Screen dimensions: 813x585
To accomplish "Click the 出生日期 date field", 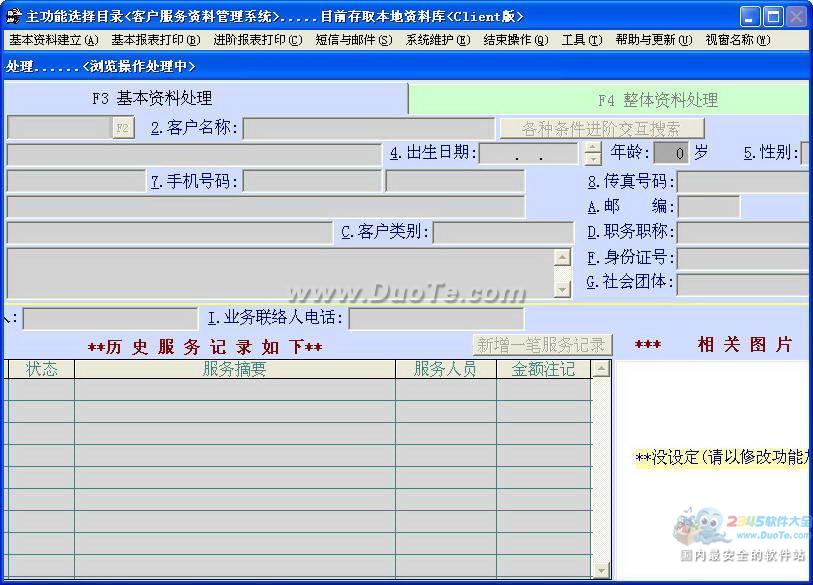I will [528, 154].
